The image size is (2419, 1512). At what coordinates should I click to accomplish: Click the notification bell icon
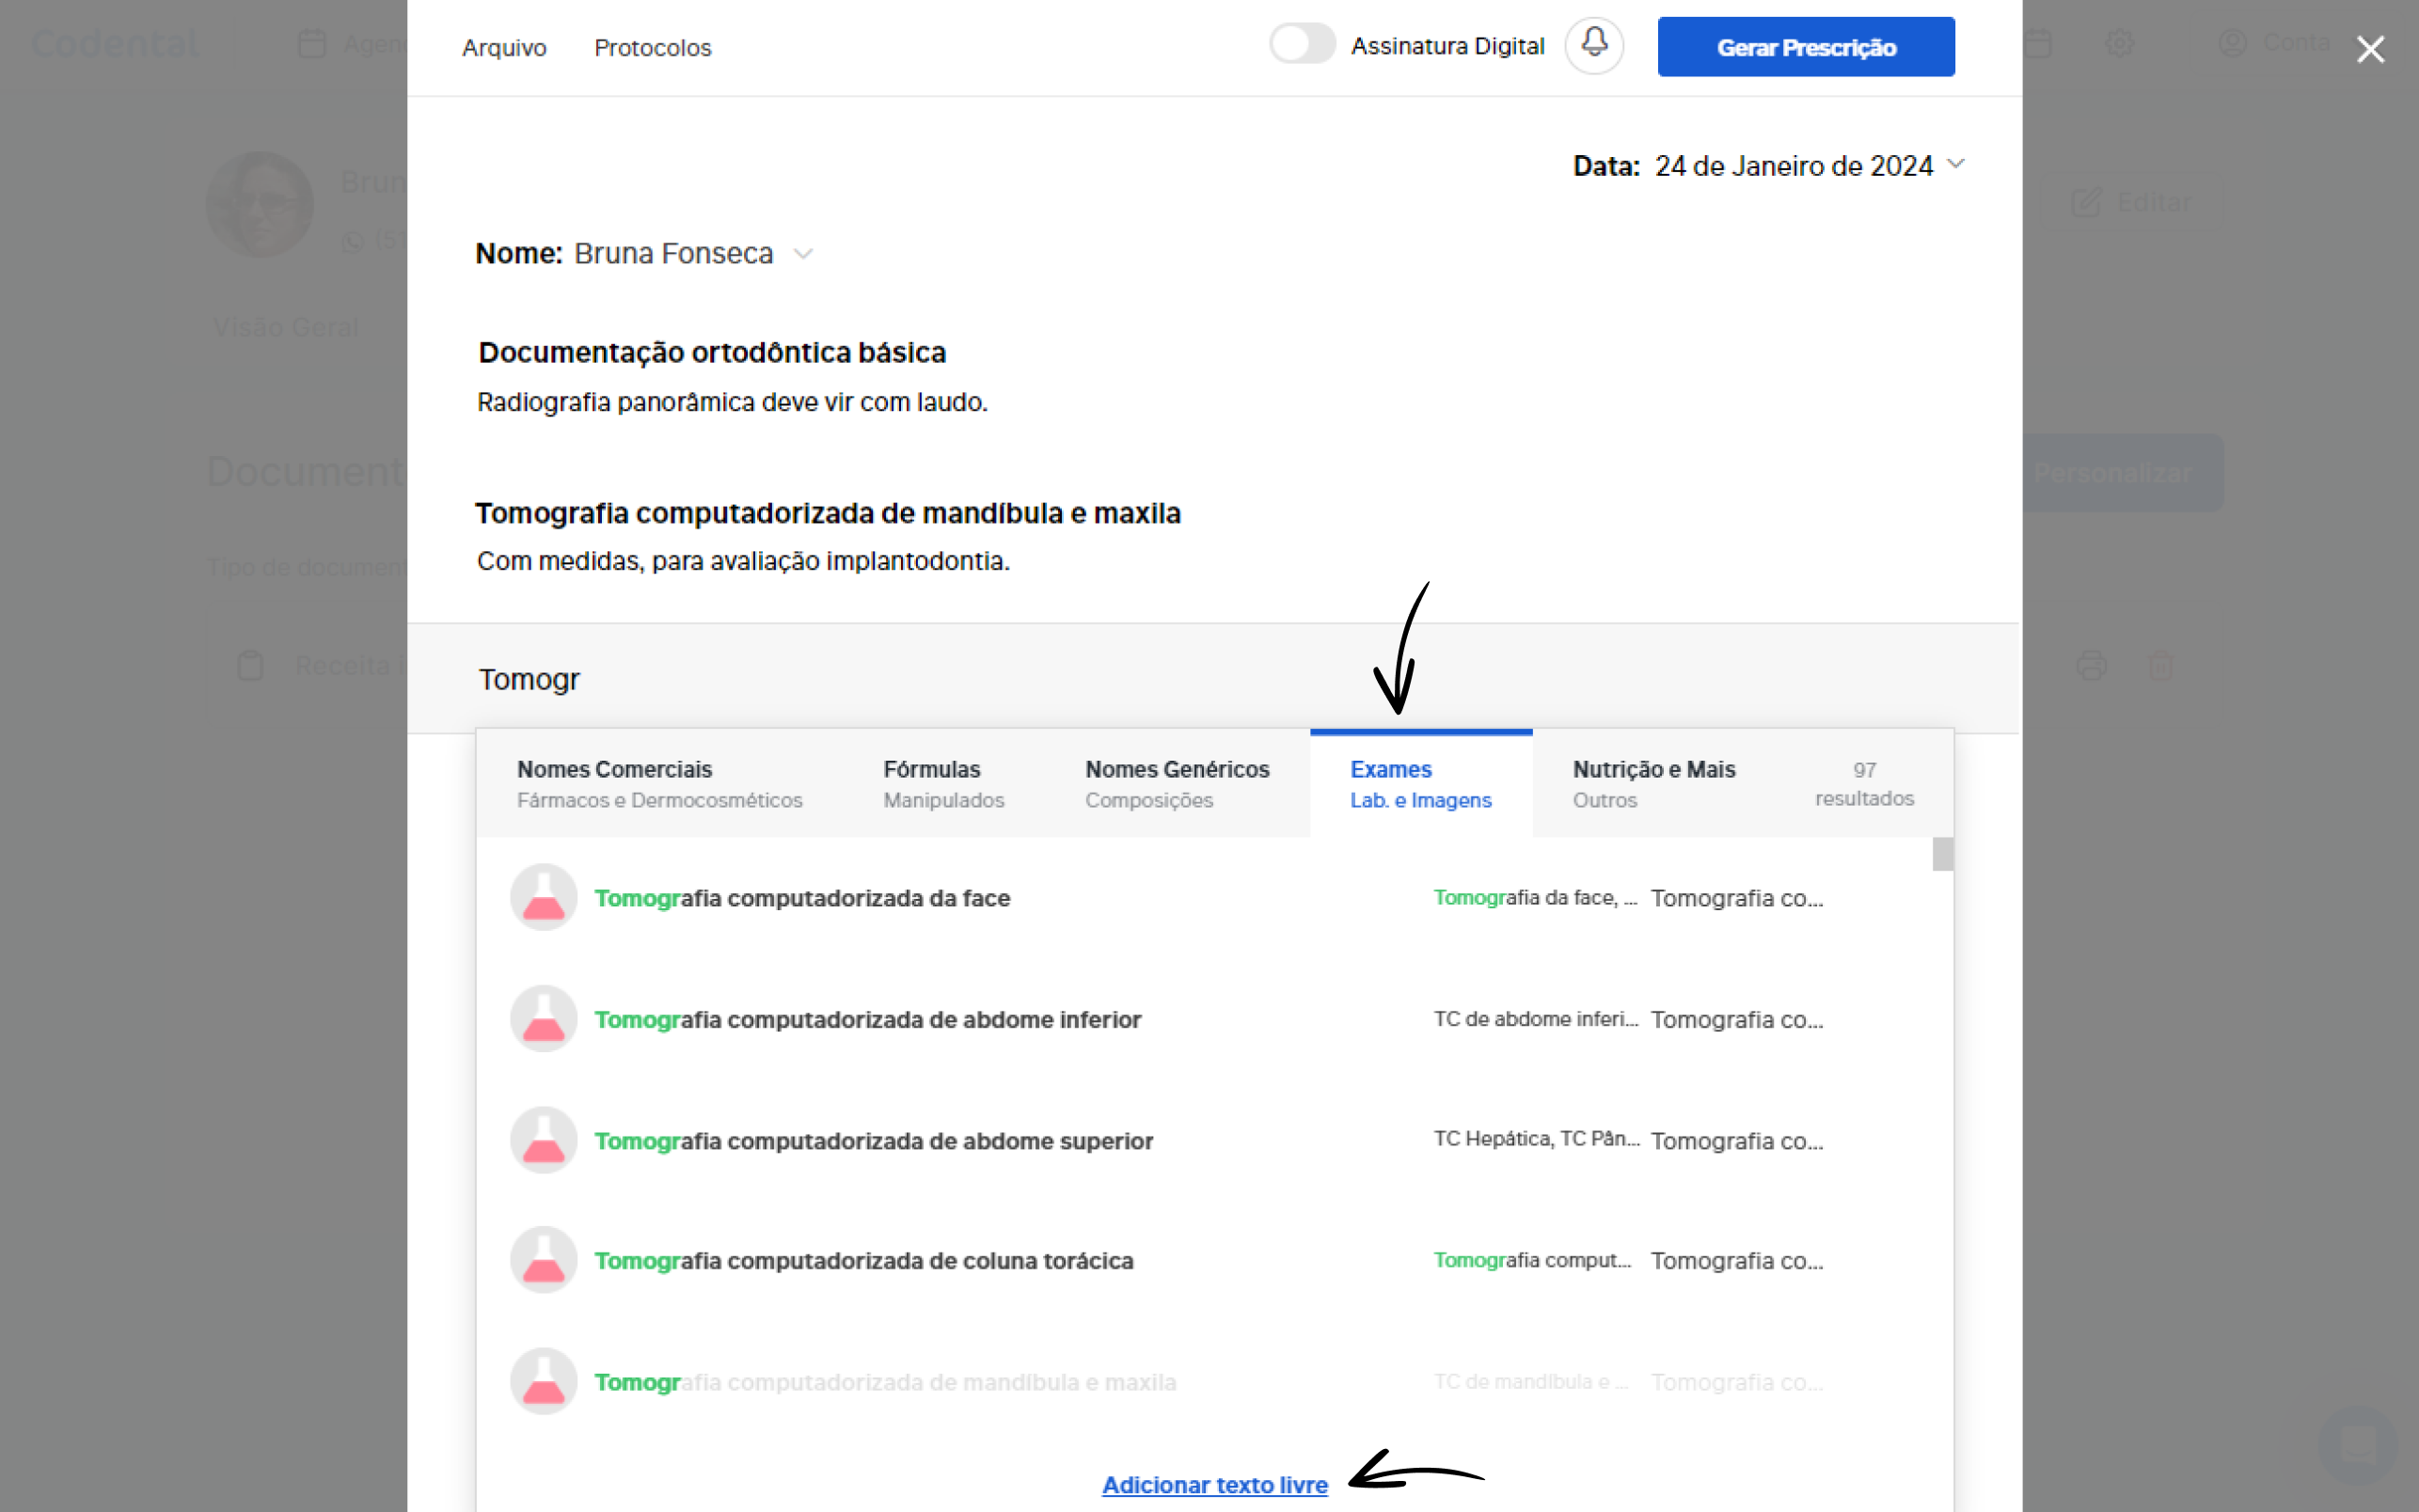coord(1594,45)
